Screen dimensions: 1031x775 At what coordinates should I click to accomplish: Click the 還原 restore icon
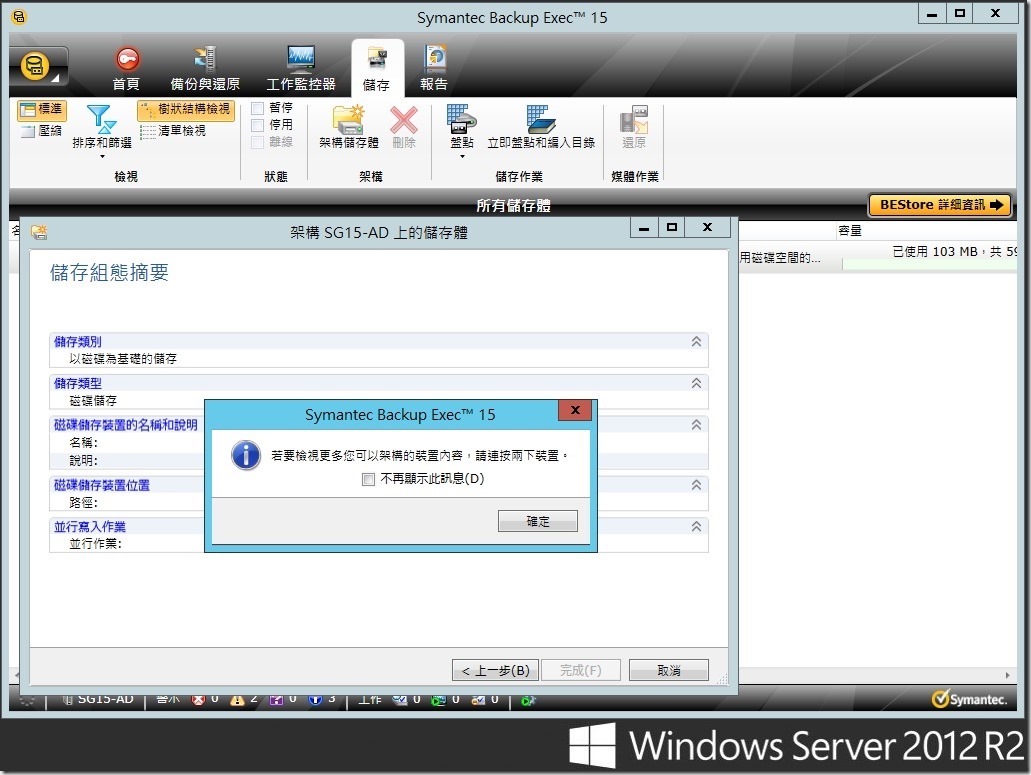[634, 120]
